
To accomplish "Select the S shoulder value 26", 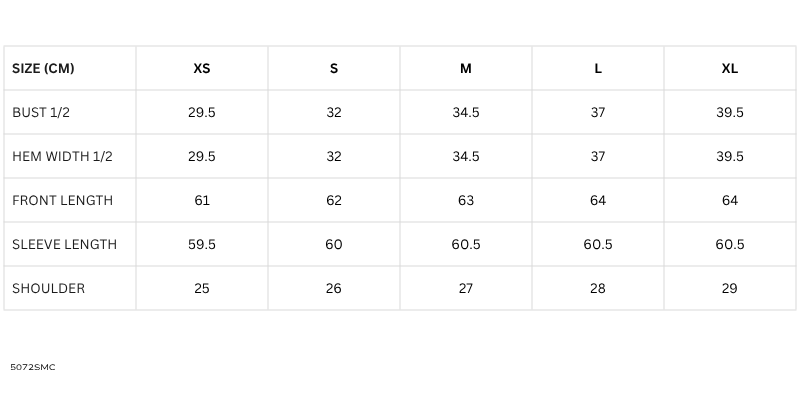I will tap(334, 289).
